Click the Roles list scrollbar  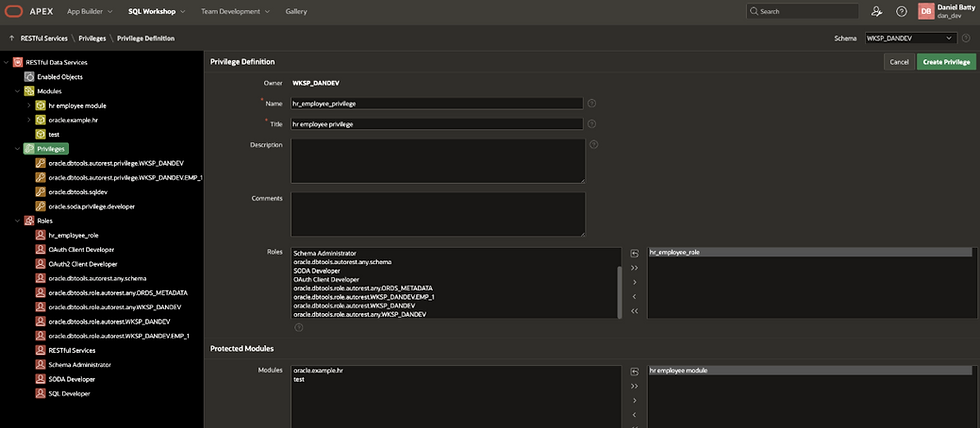(619, 292)
